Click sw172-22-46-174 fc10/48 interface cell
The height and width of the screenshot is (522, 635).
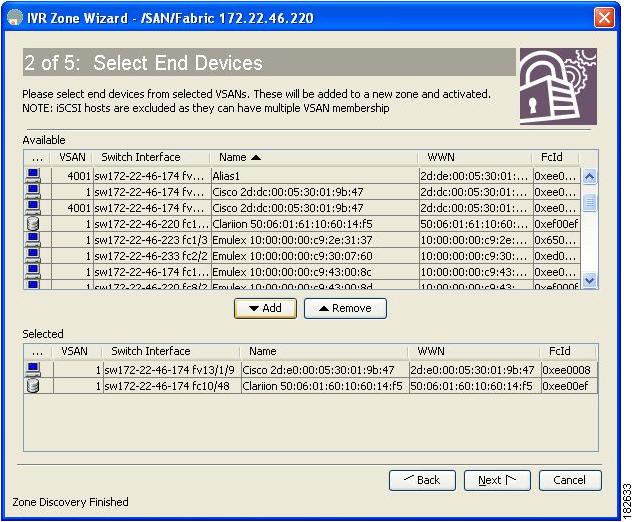(x=172, y=386)
